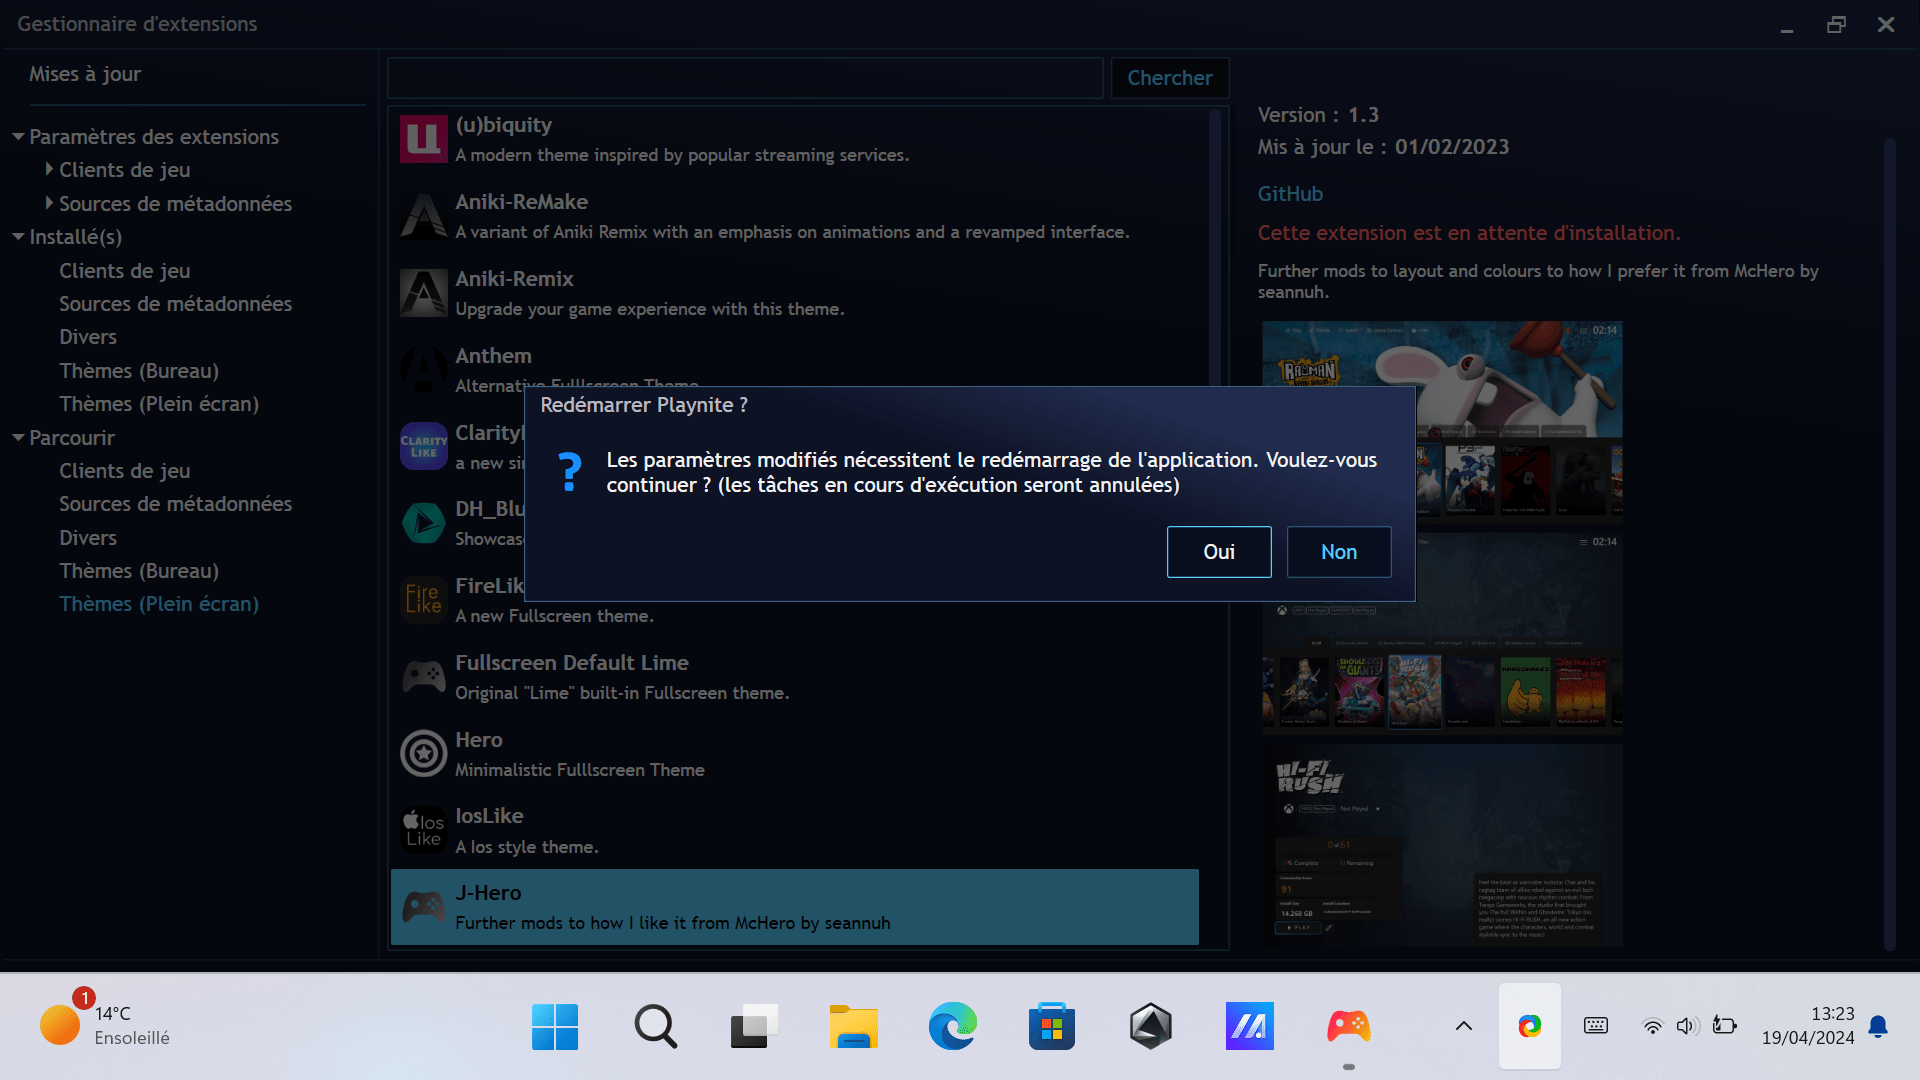The image size is (1920, 1080).
Task: Click the FireLike theme icon
Action: click(x=424, y=600)
